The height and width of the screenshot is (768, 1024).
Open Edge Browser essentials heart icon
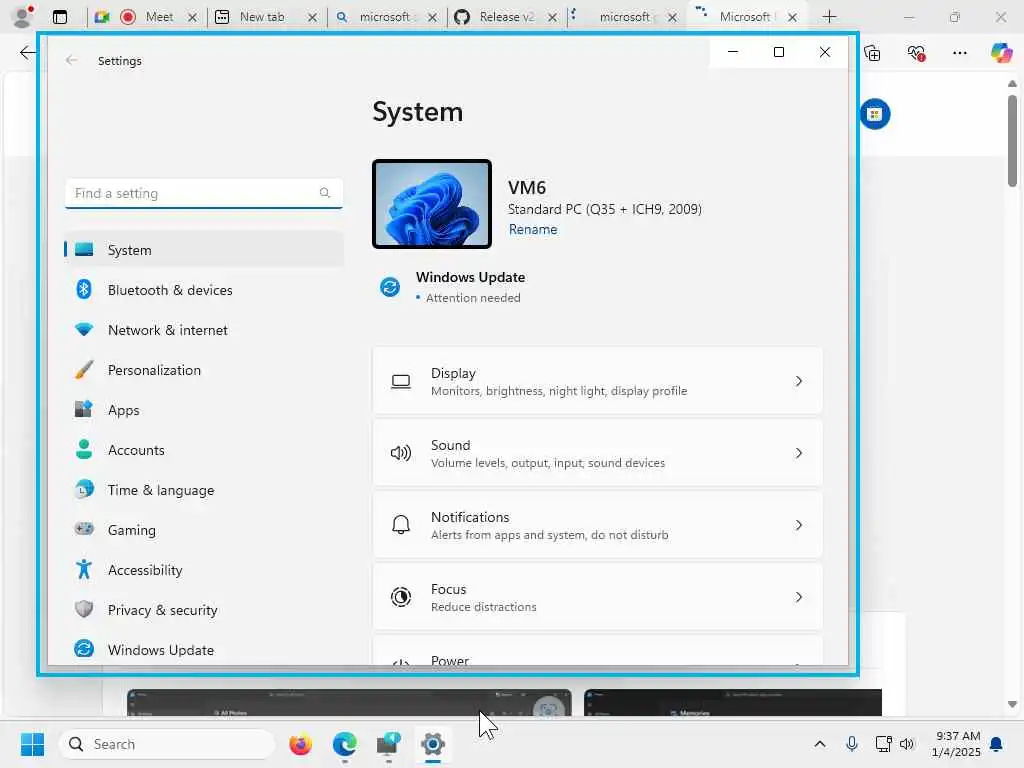[916, 53]
